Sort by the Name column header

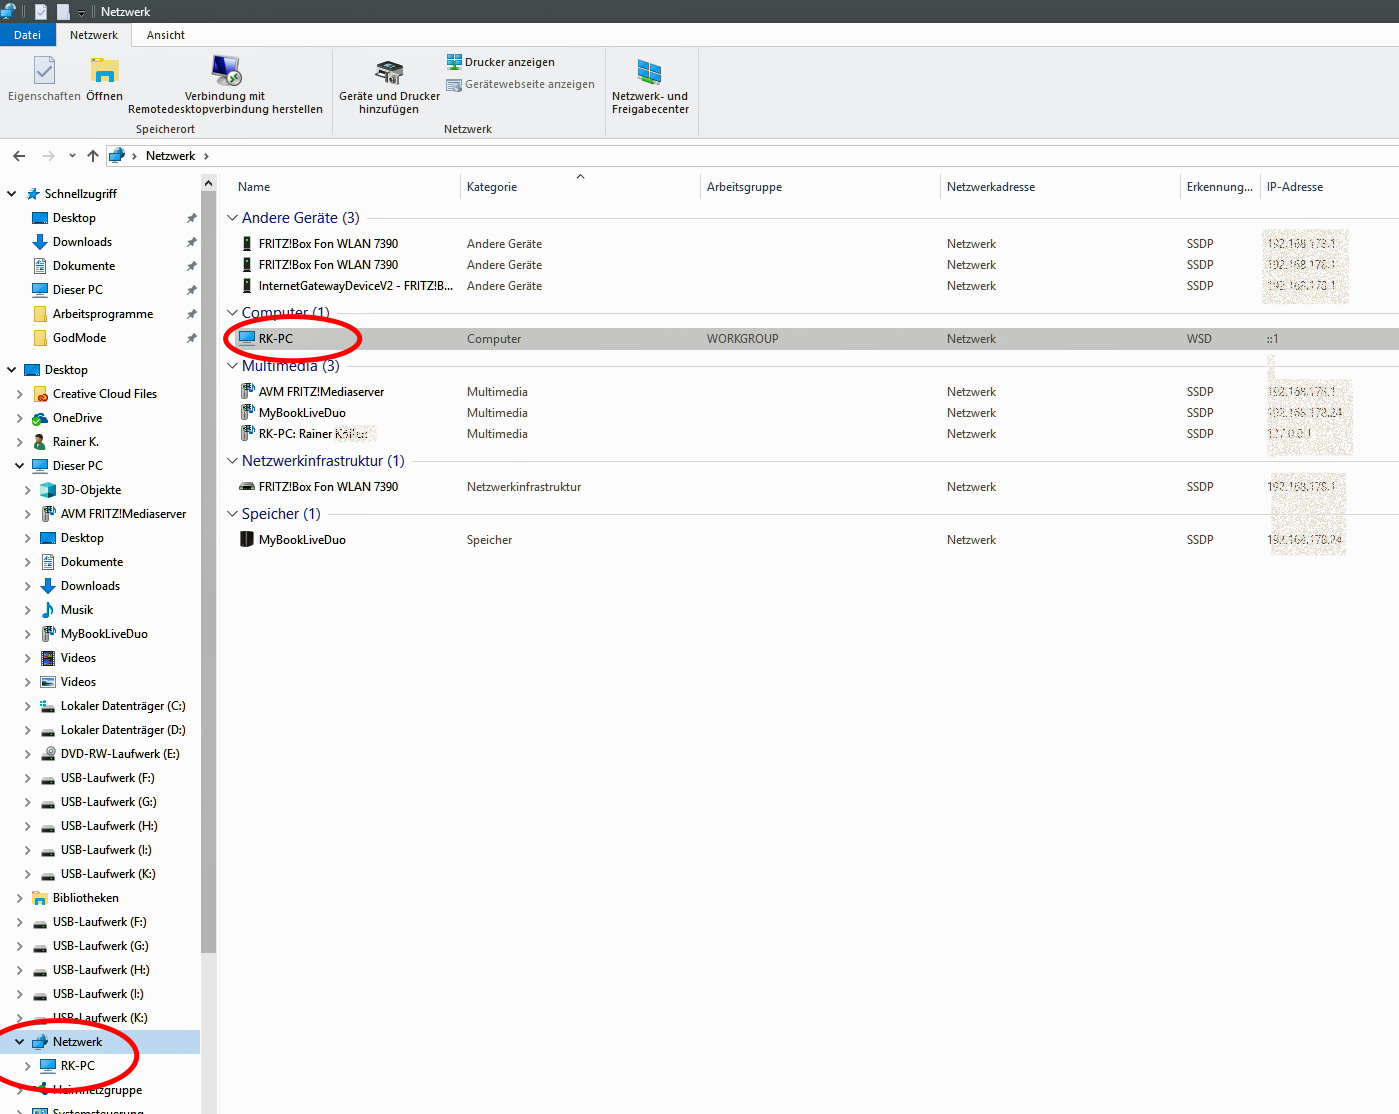(x=254, y=187)
